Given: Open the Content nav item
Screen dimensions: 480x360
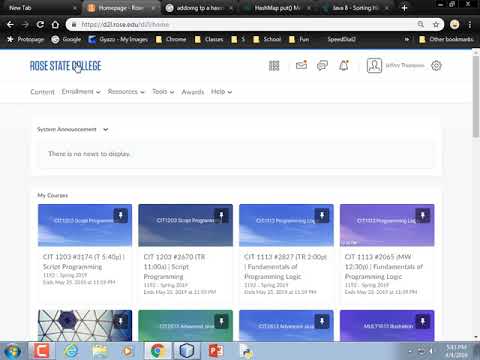Looking at the screenshot, I should coord(42,92).
